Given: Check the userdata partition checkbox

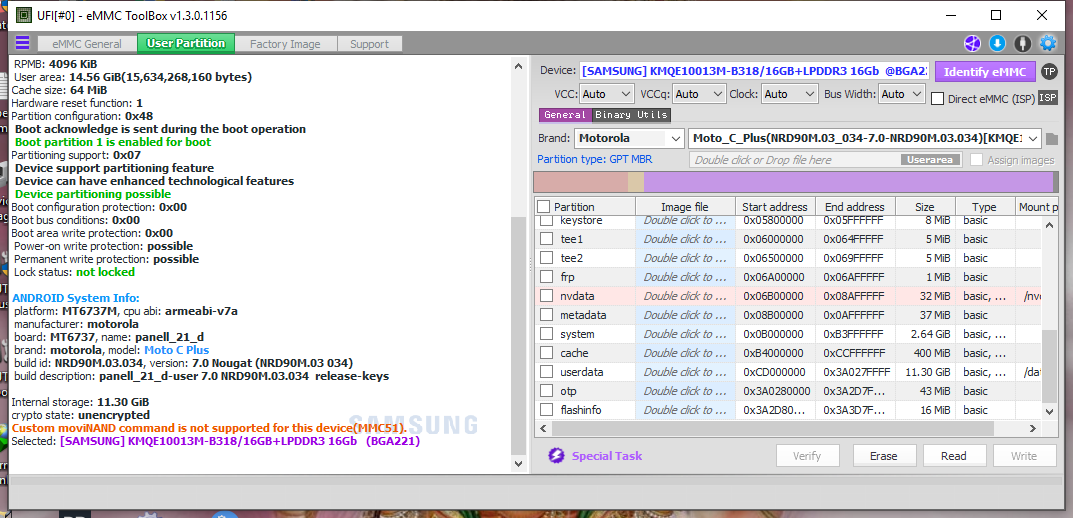Looking at the screenshot, I should 546,372.
